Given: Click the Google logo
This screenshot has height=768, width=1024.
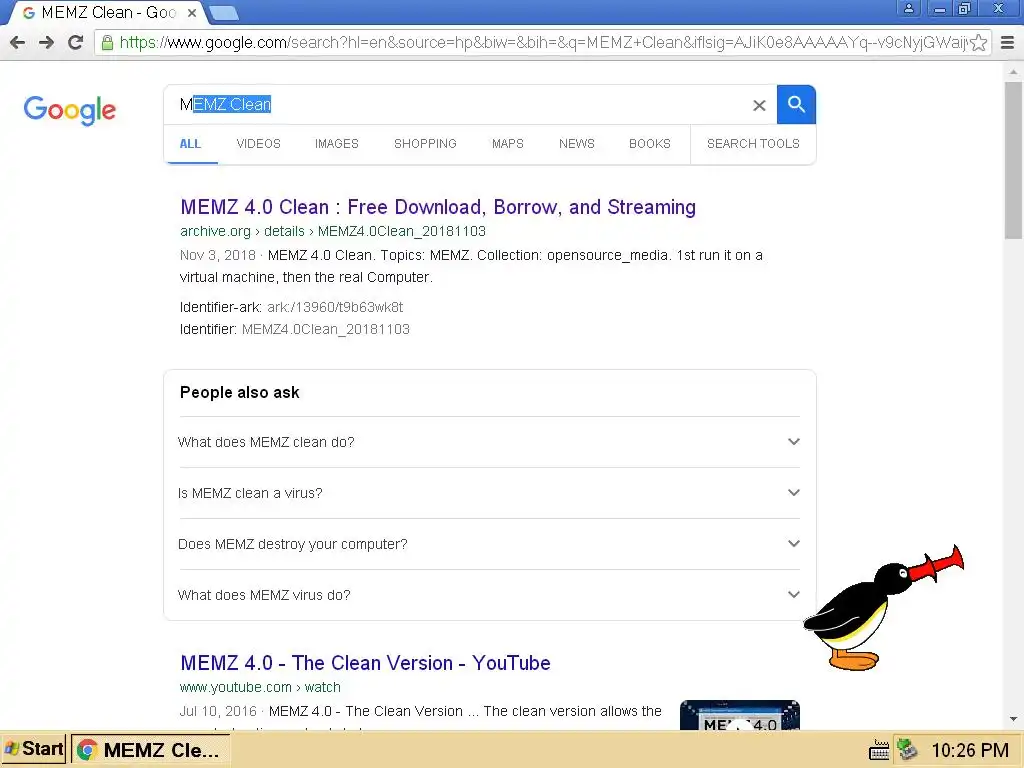Looking at the screenshot, I should click(70, 110).
